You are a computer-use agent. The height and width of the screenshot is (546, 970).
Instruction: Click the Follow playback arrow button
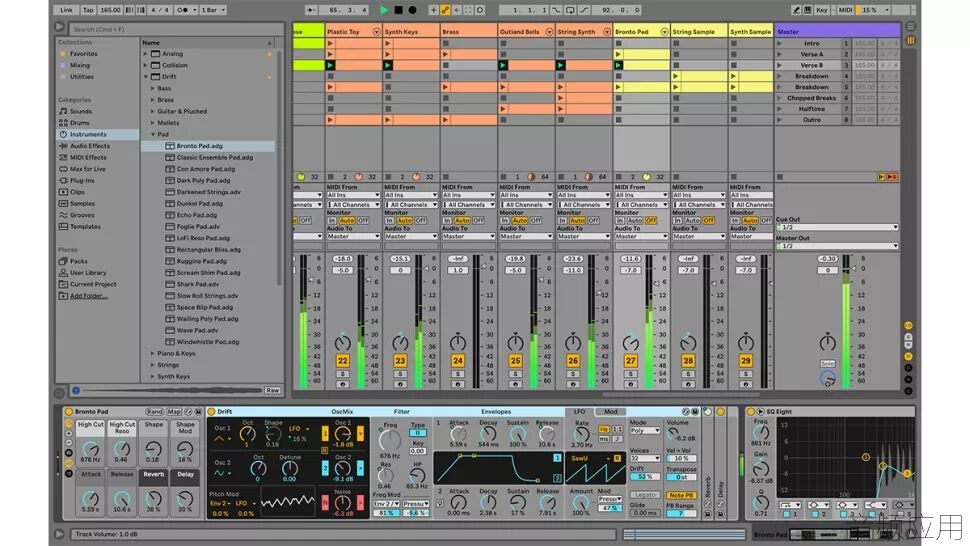click(x=311, y=10)
